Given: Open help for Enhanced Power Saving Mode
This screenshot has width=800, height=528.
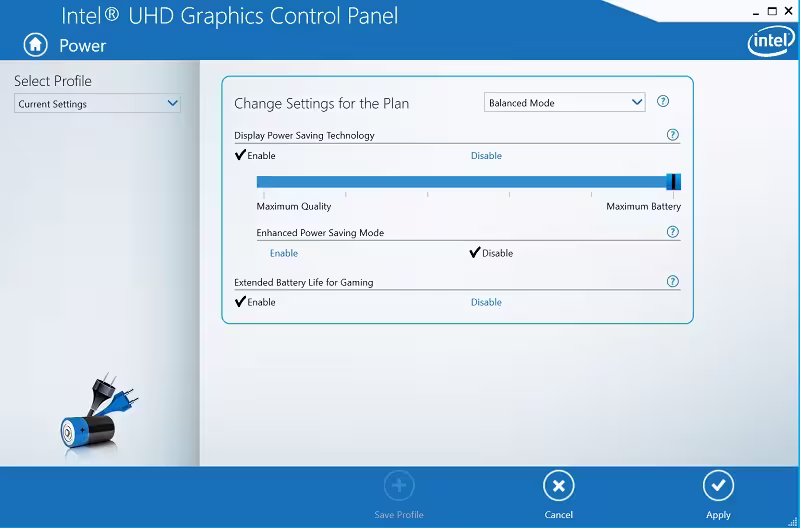Looking at the screenshot, I should tap(672, 232).
